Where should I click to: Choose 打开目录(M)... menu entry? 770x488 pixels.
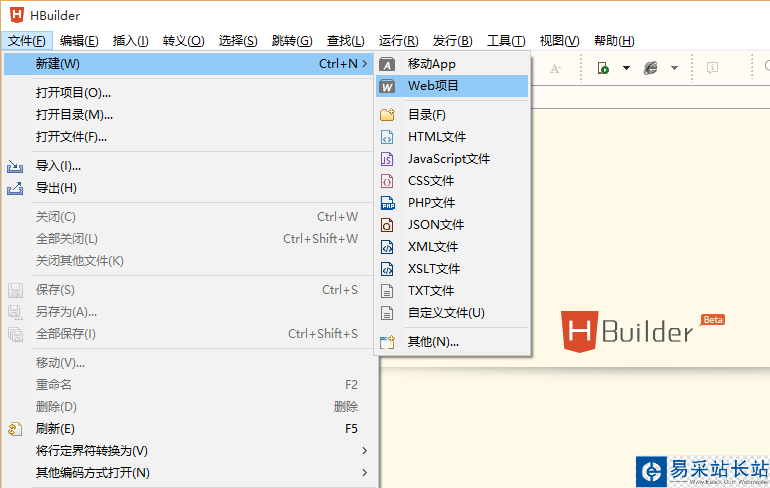pos(189,115)
